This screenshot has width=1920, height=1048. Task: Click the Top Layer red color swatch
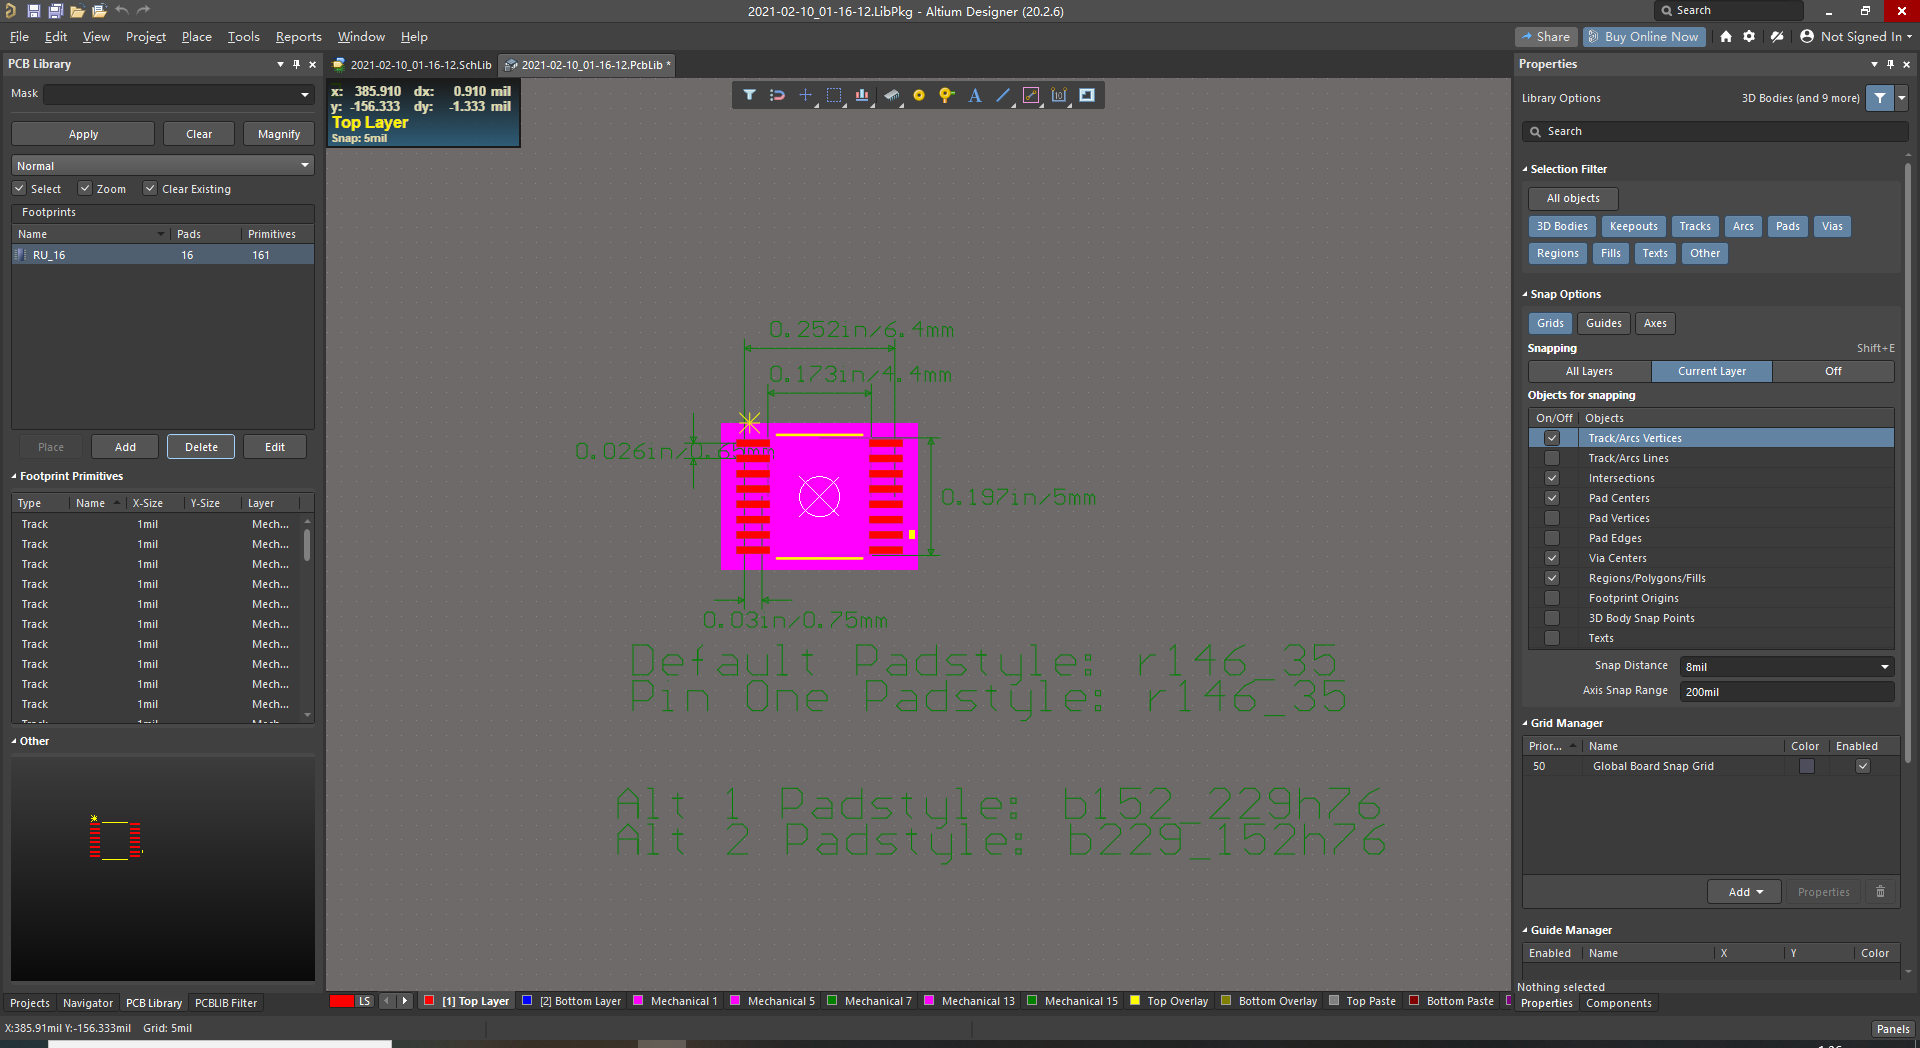[429, 1001]
